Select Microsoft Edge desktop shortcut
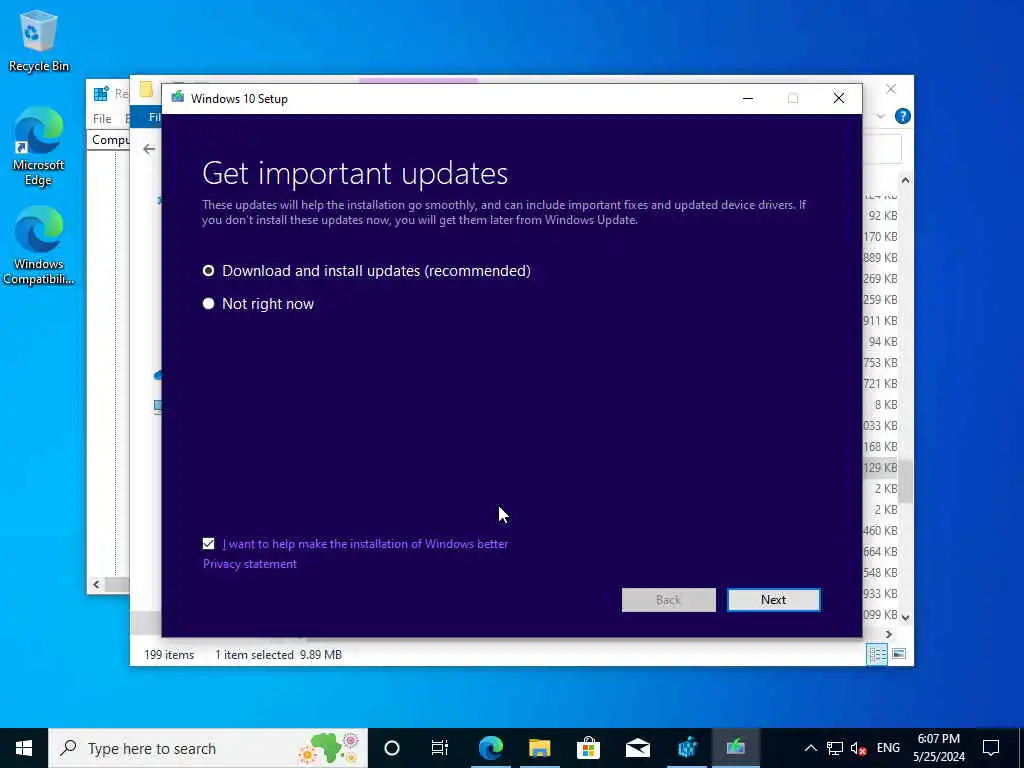1024x768 pixels. click(x=39, y=146)
